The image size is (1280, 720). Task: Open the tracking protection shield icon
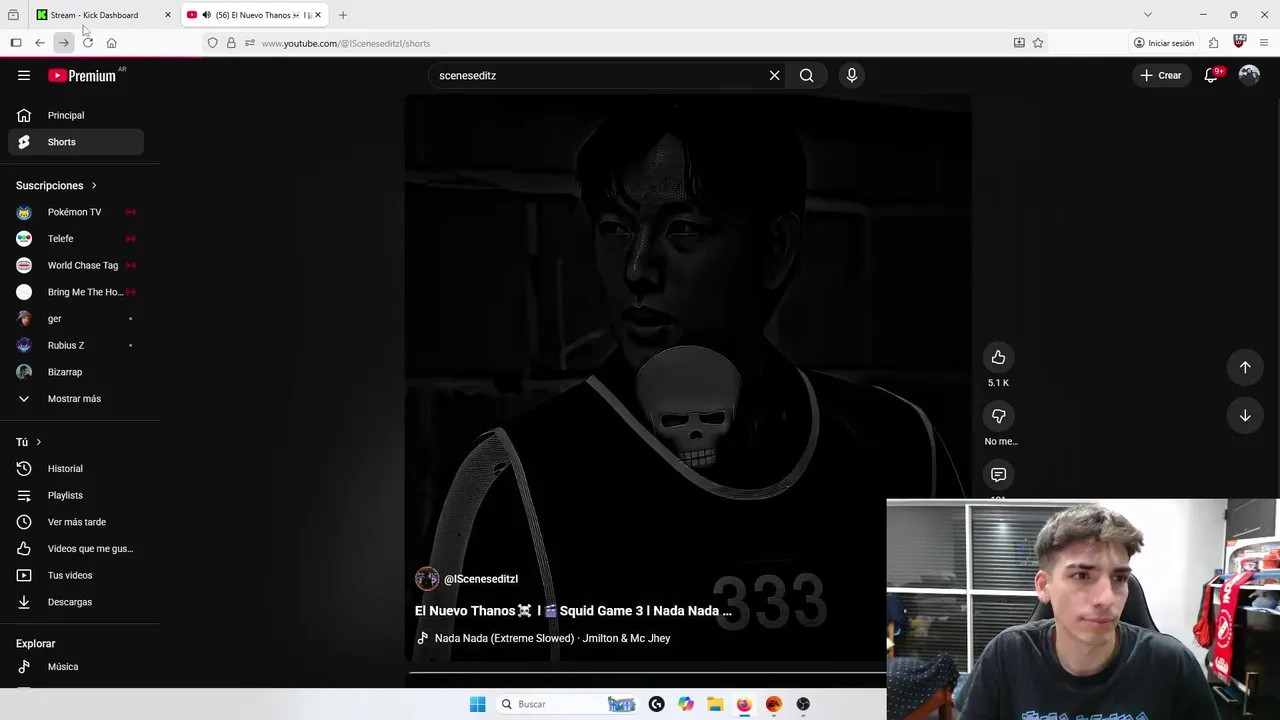pyautogui.click(x=212, y=43)
